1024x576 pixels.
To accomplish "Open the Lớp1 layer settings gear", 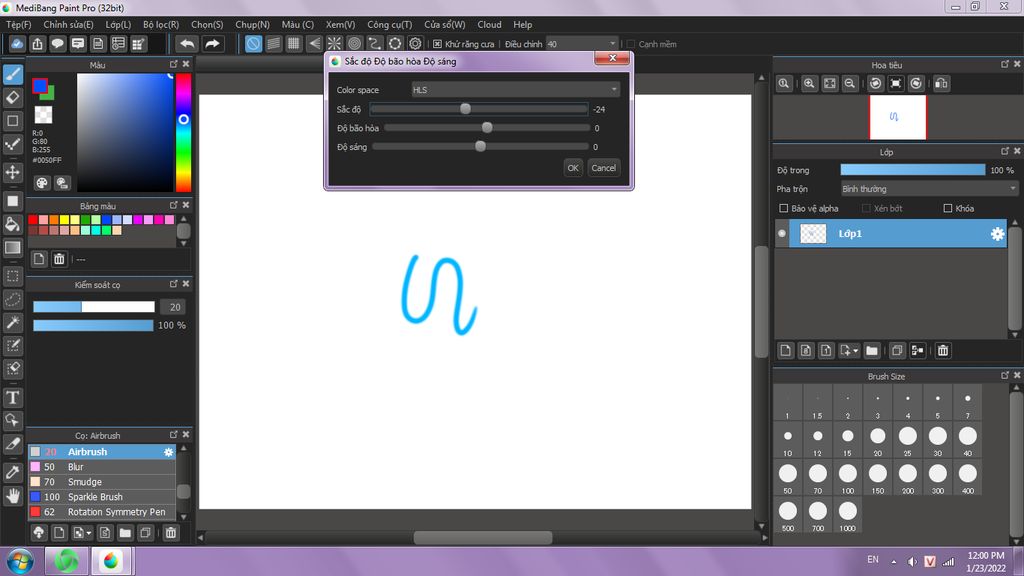I will [x=997, y=234].
